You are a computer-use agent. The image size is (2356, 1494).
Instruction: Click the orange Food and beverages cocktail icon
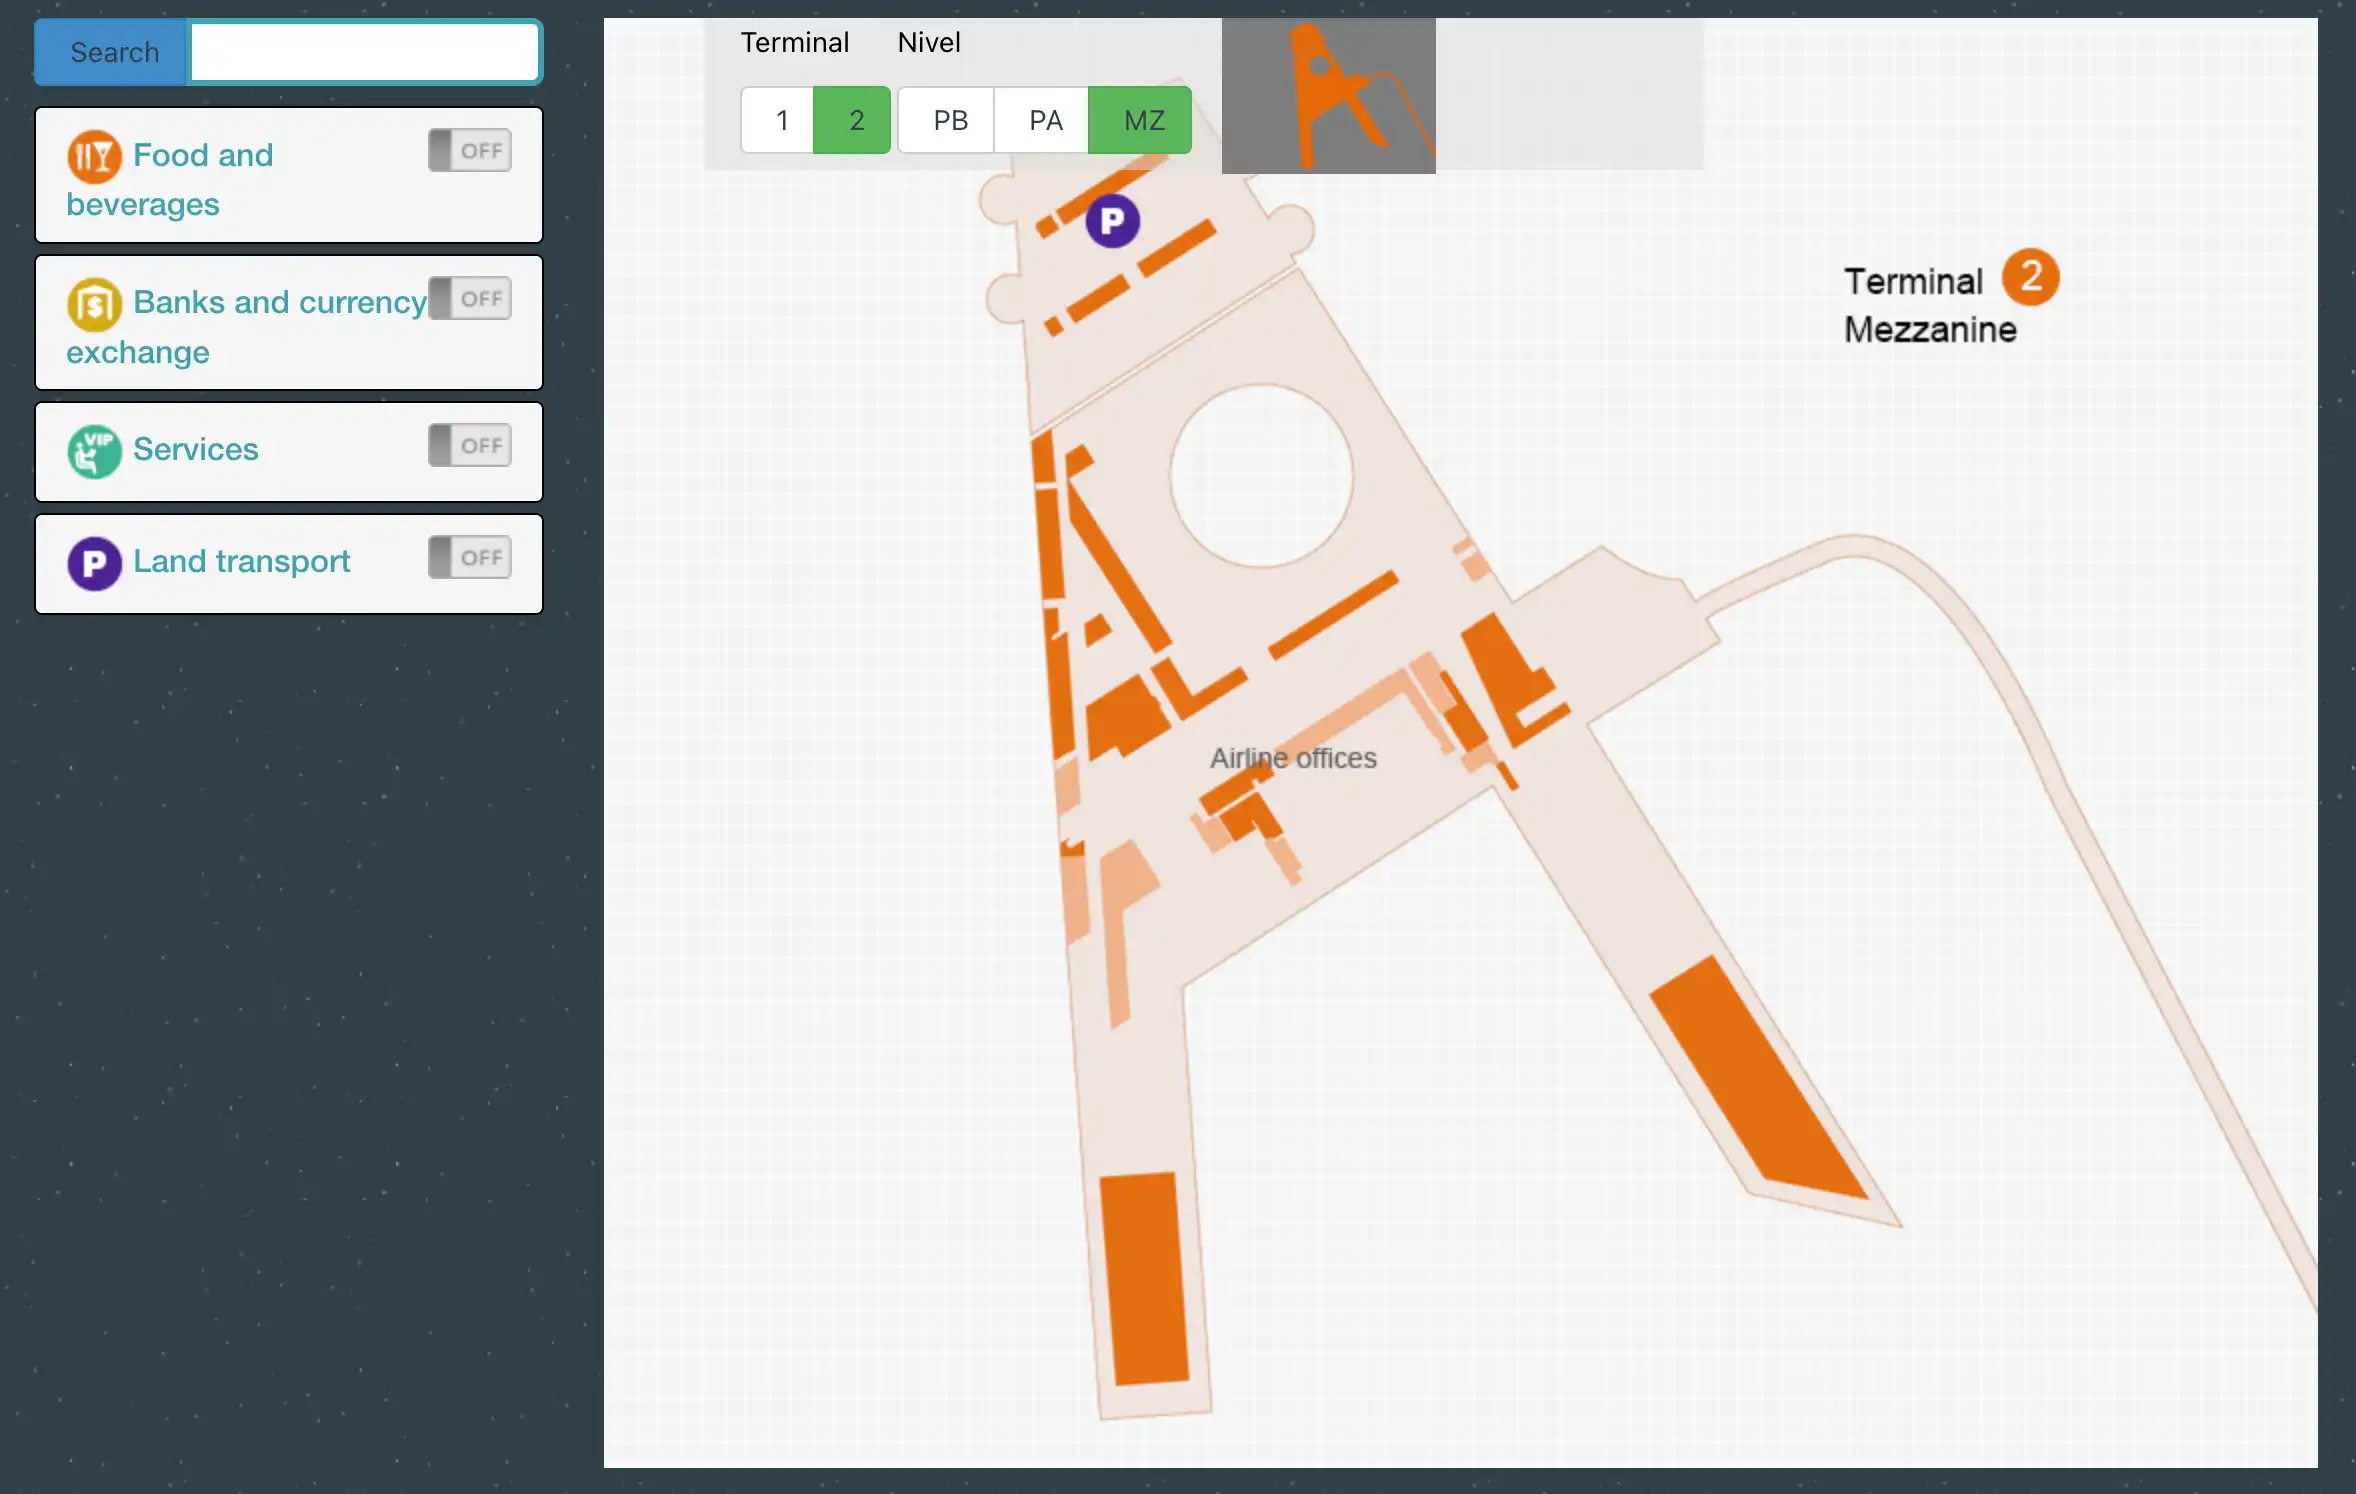click(94, 156)
